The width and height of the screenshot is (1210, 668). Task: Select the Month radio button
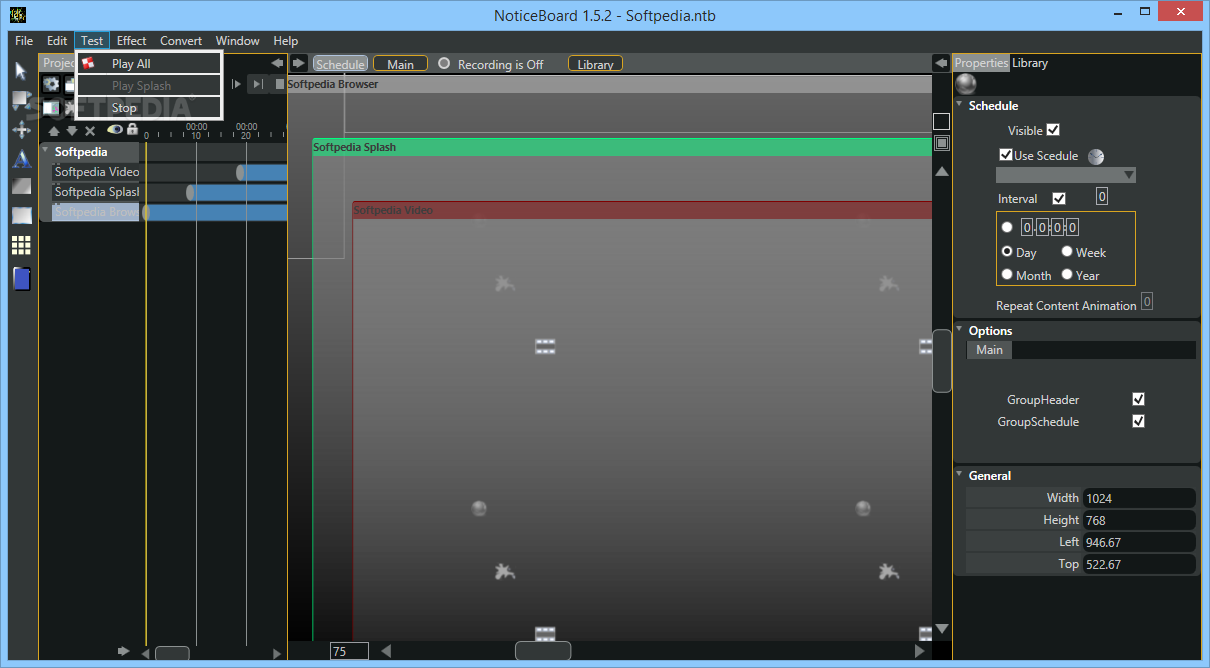click(x=1007, y=274)
